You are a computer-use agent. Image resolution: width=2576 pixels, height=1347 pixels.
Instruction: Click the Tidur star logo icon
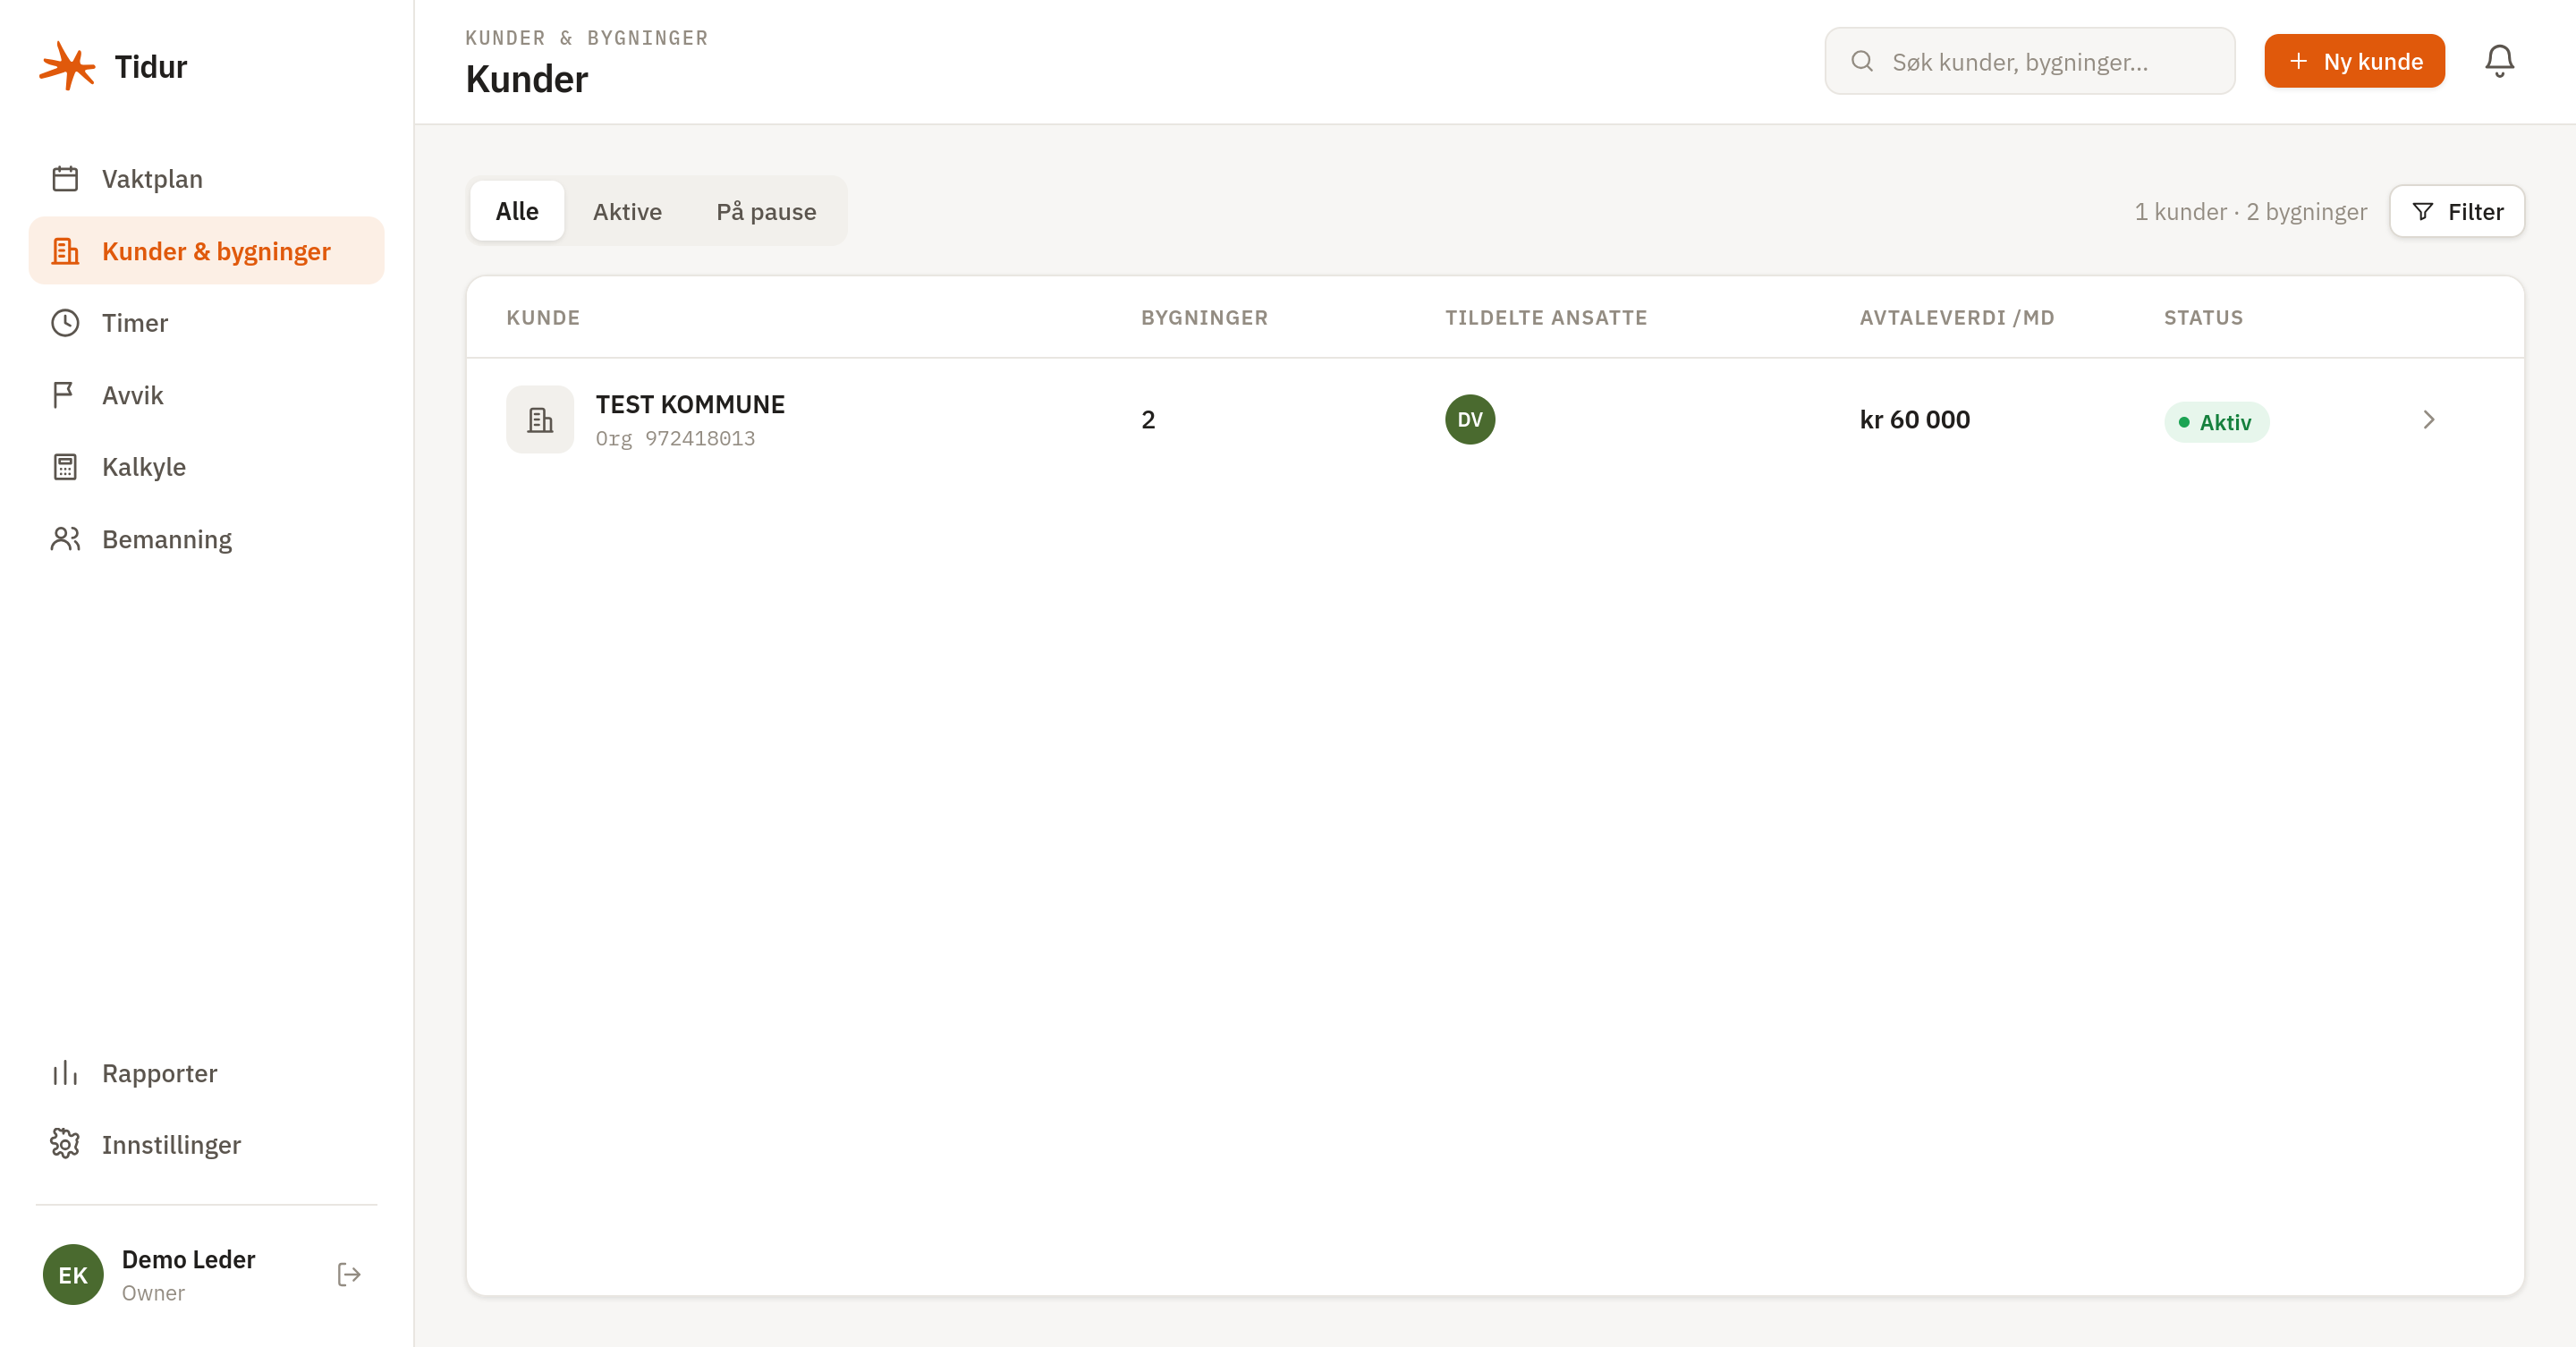[67, 66]
